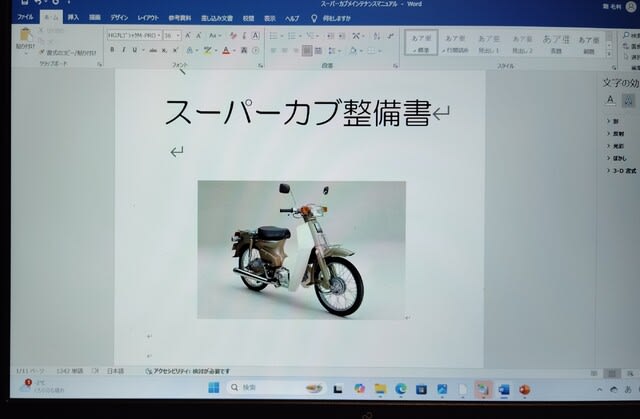The width and height of the screenshot is (640, 419).
Task: Align text left
Action: point(273,51)
